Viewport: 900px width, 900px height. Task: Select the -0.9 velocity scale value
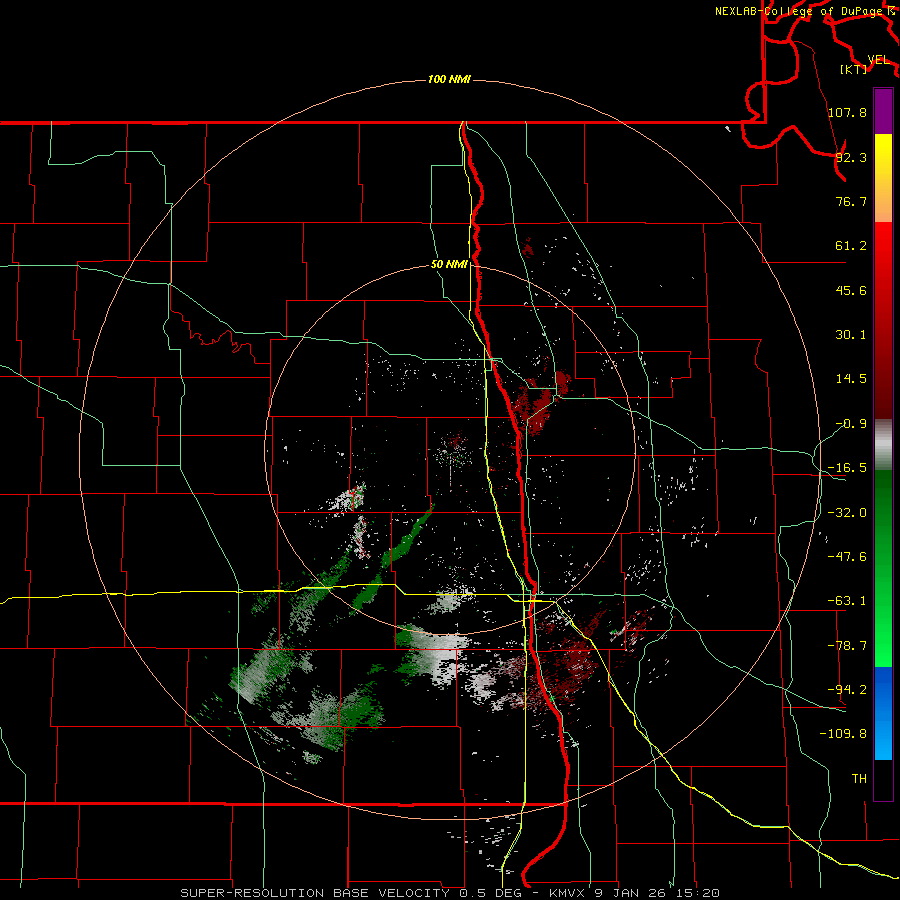851,424
